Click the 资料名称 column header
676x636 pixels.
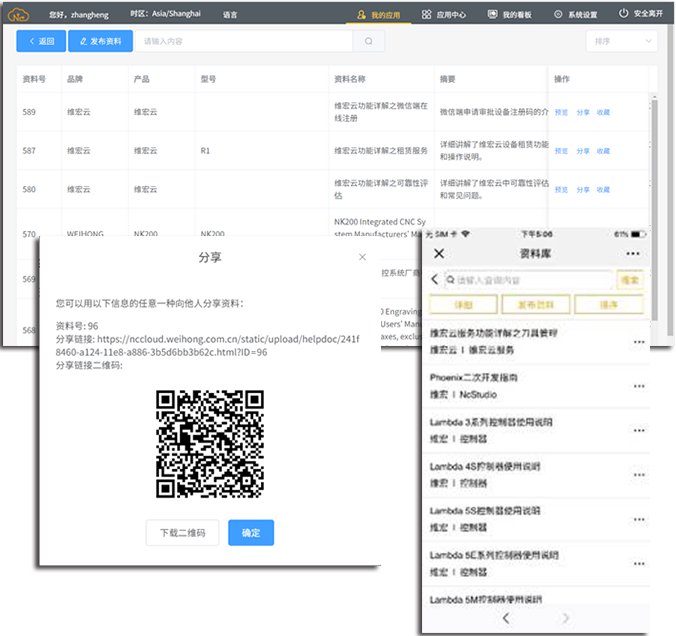tap(350, 79)
